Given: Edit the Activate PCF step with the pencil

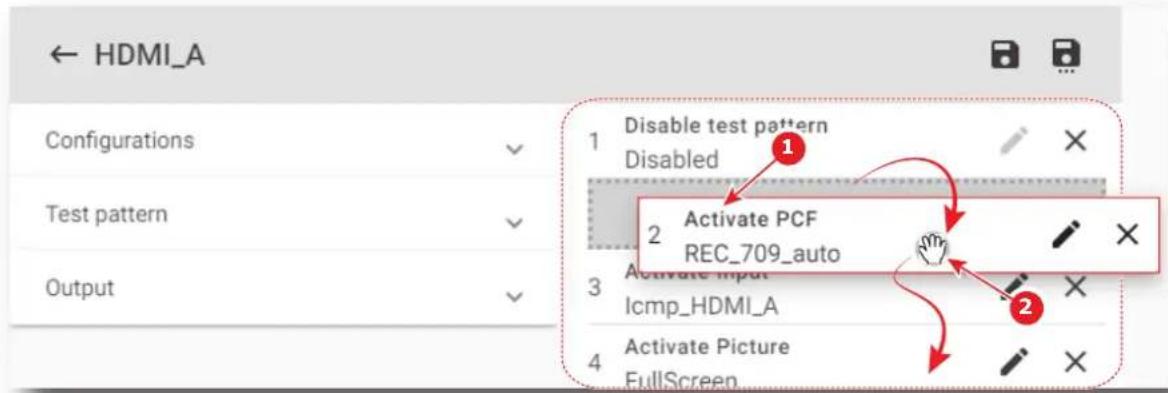Looking at the screenshot, I should (1066, 234).
